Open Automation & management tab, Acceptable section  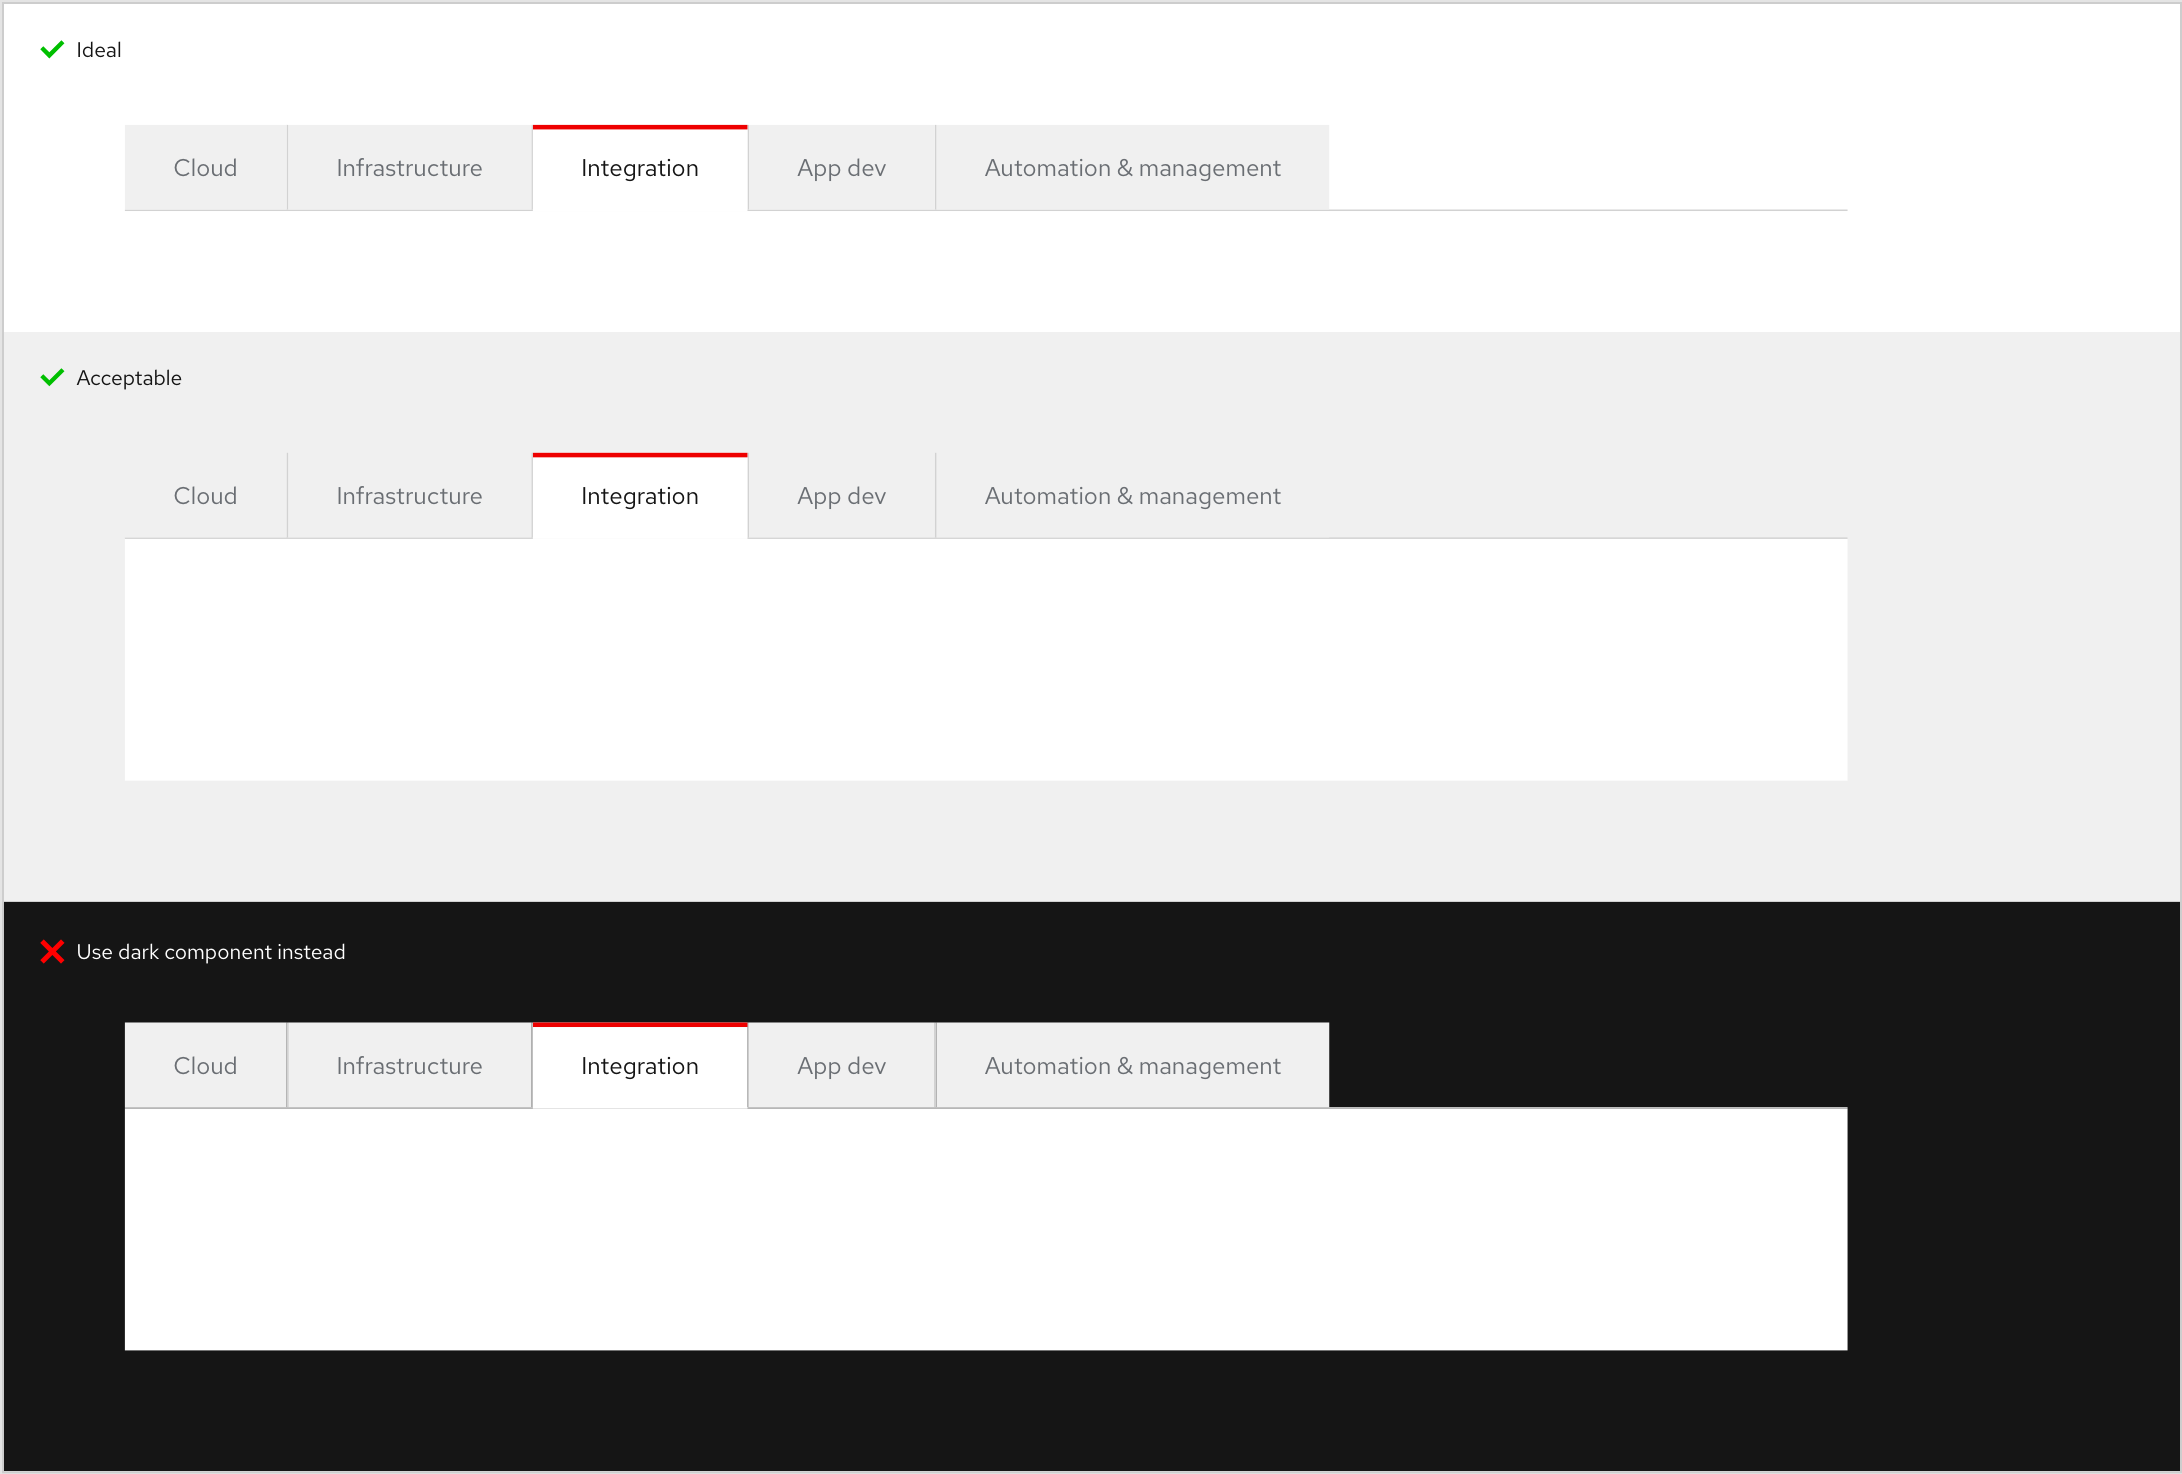(1132, 495)
